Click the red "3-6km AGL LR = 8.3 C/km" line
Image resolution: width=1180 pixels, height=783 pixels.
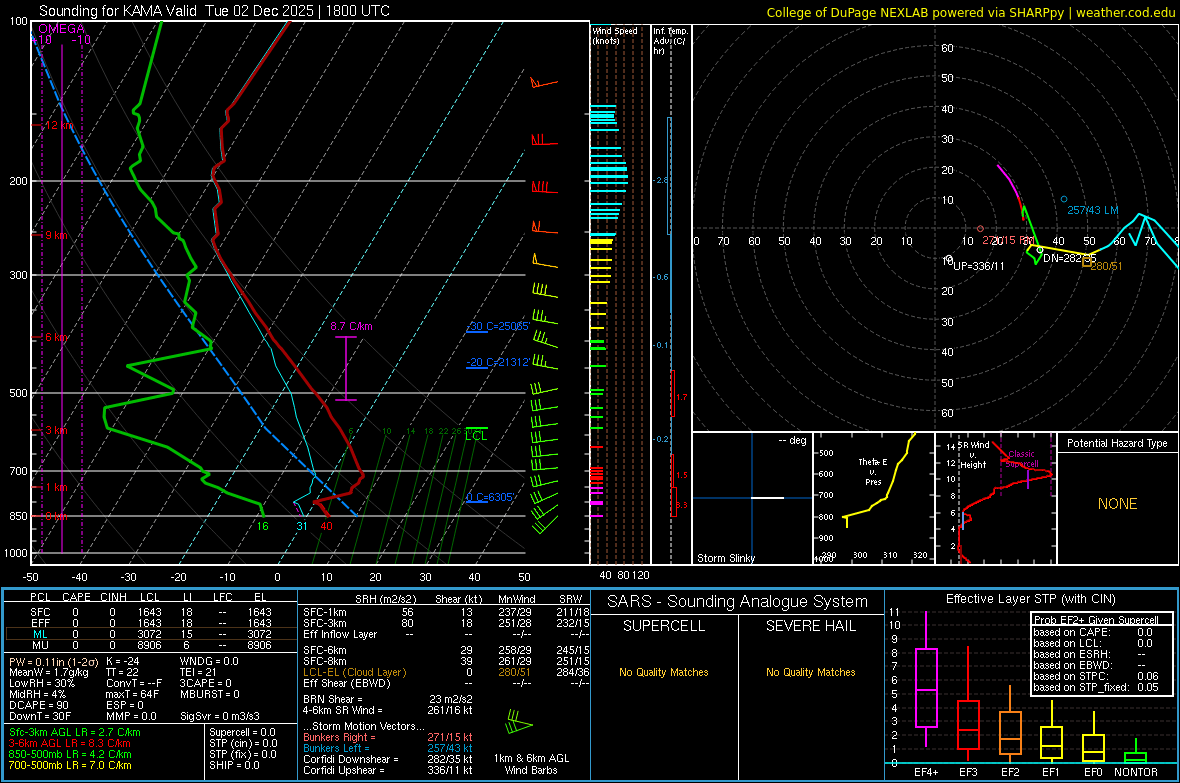click(x=69, y=743)
